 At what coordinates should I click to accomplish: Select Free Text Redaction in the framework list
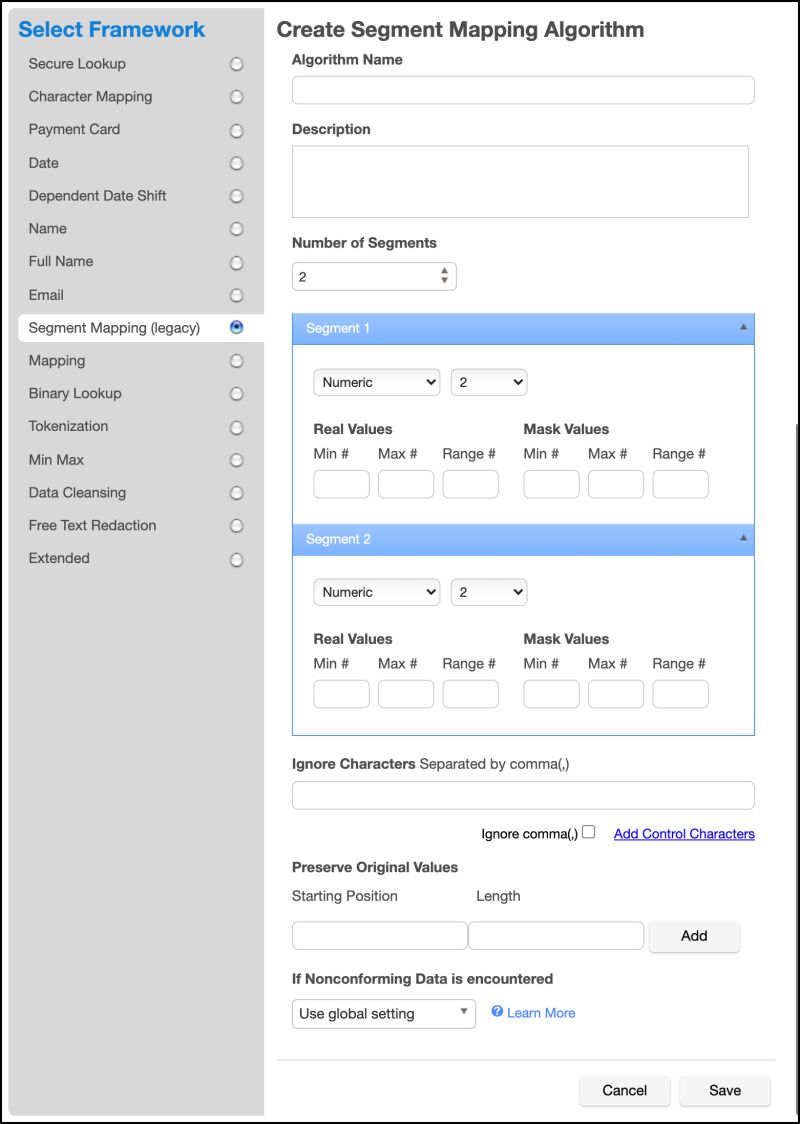[236, 525]
